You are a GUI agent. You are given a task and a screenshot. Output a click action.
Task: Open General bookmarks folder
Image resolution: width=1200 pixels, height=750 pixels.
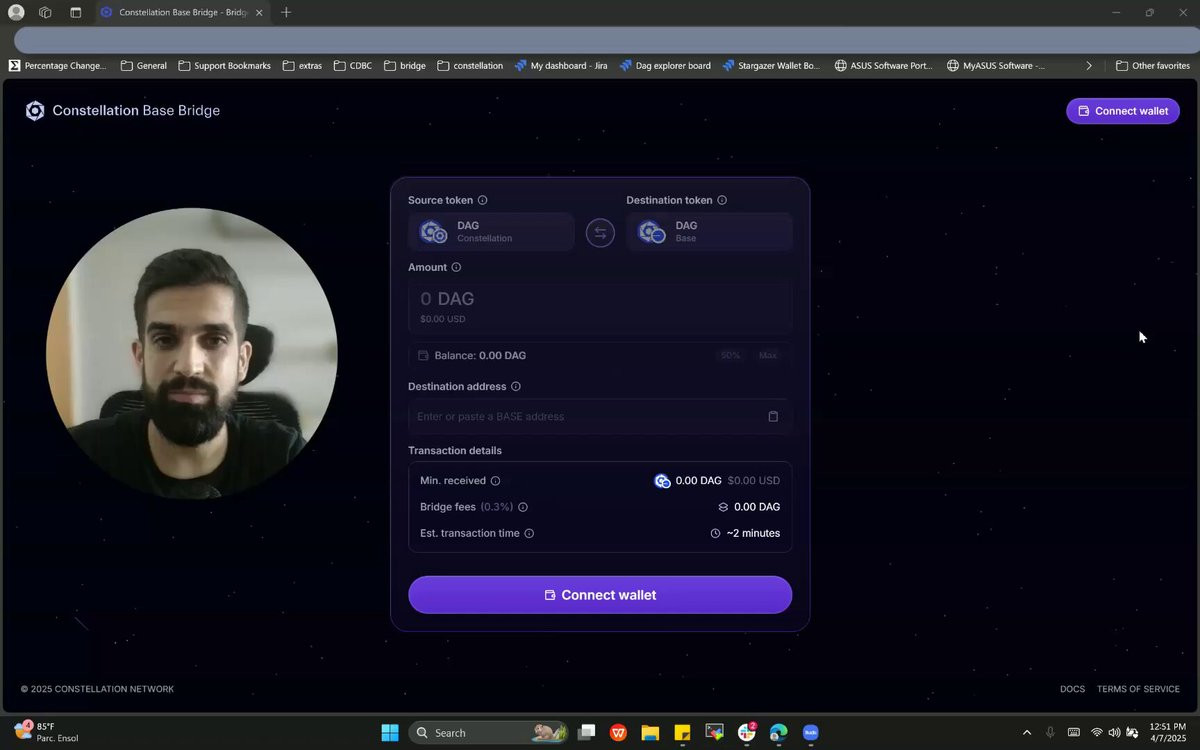[144, 65]
